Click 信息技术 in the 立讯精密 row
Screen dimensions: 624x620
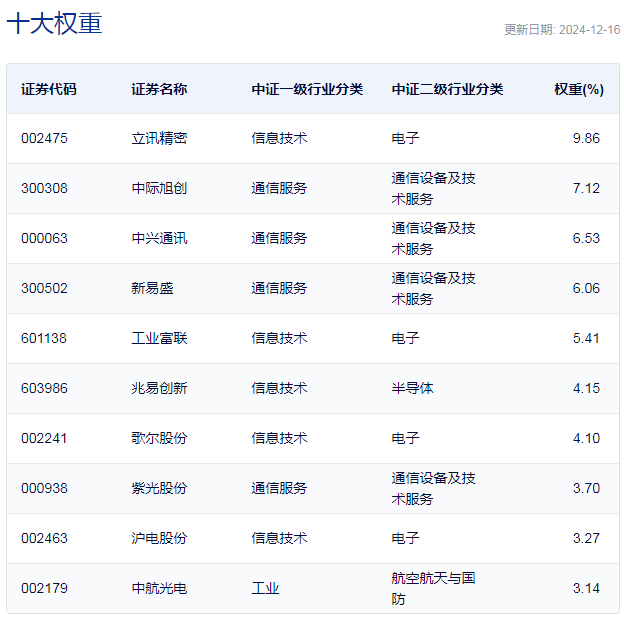[x=279, y=138]
